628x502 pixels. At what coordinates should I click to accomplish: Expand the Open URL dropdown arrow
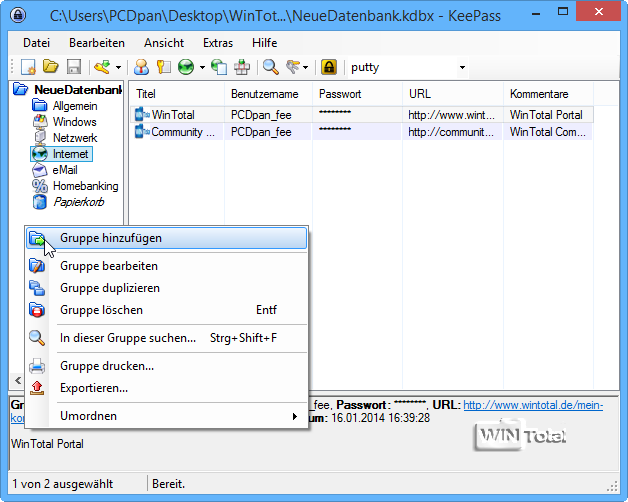click(202, 67)
